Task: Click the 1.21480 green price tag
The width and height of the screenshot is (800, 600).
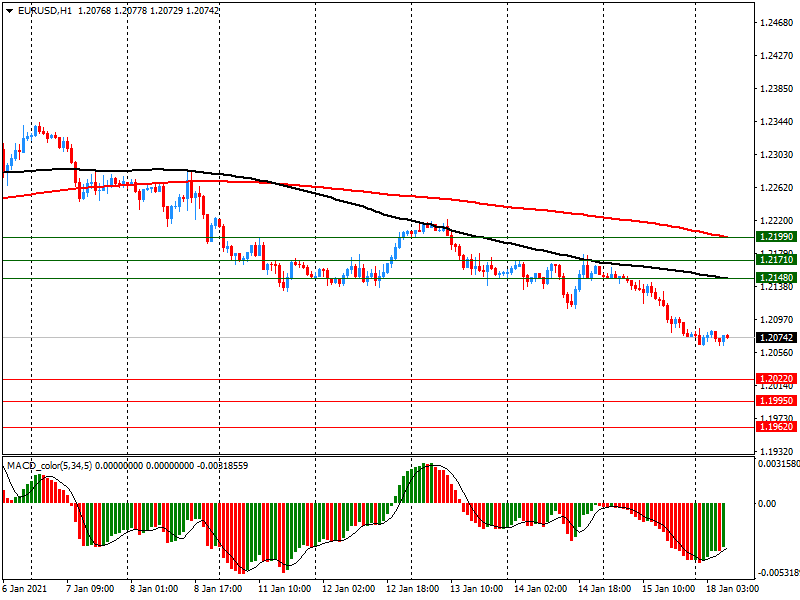Action: (x=776, y=277)
